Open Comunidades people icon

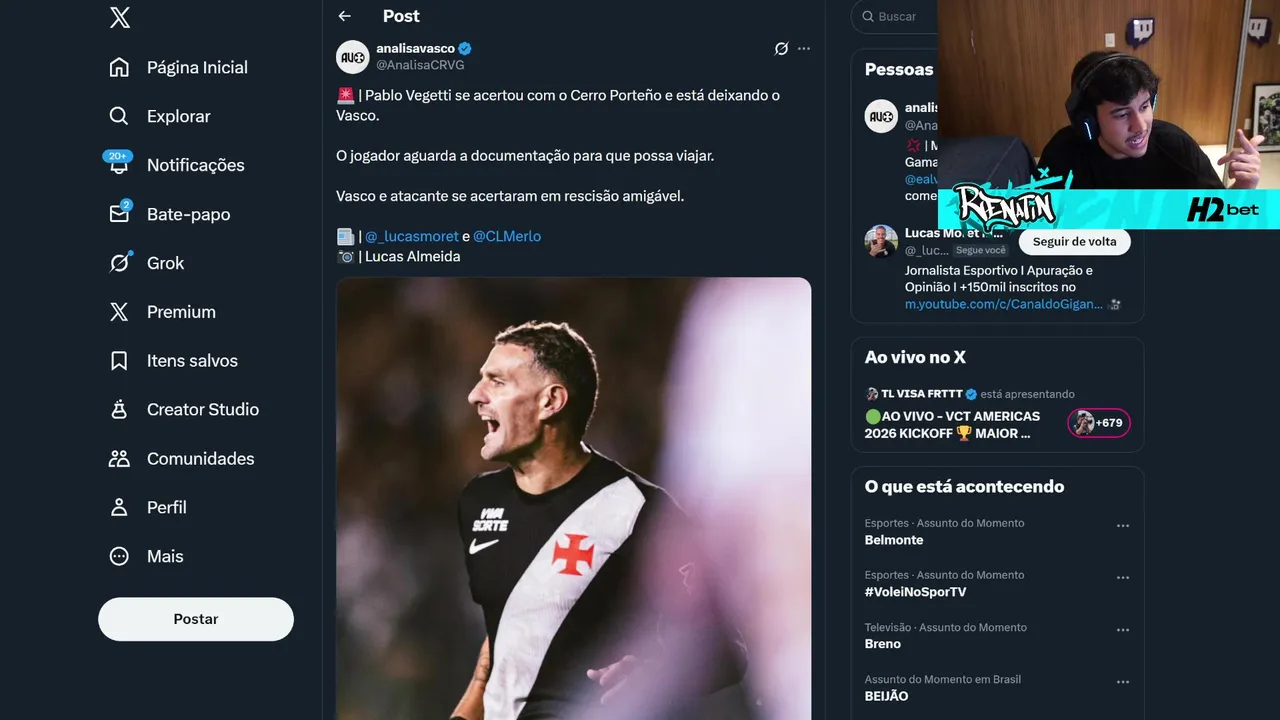pos(119,459)
